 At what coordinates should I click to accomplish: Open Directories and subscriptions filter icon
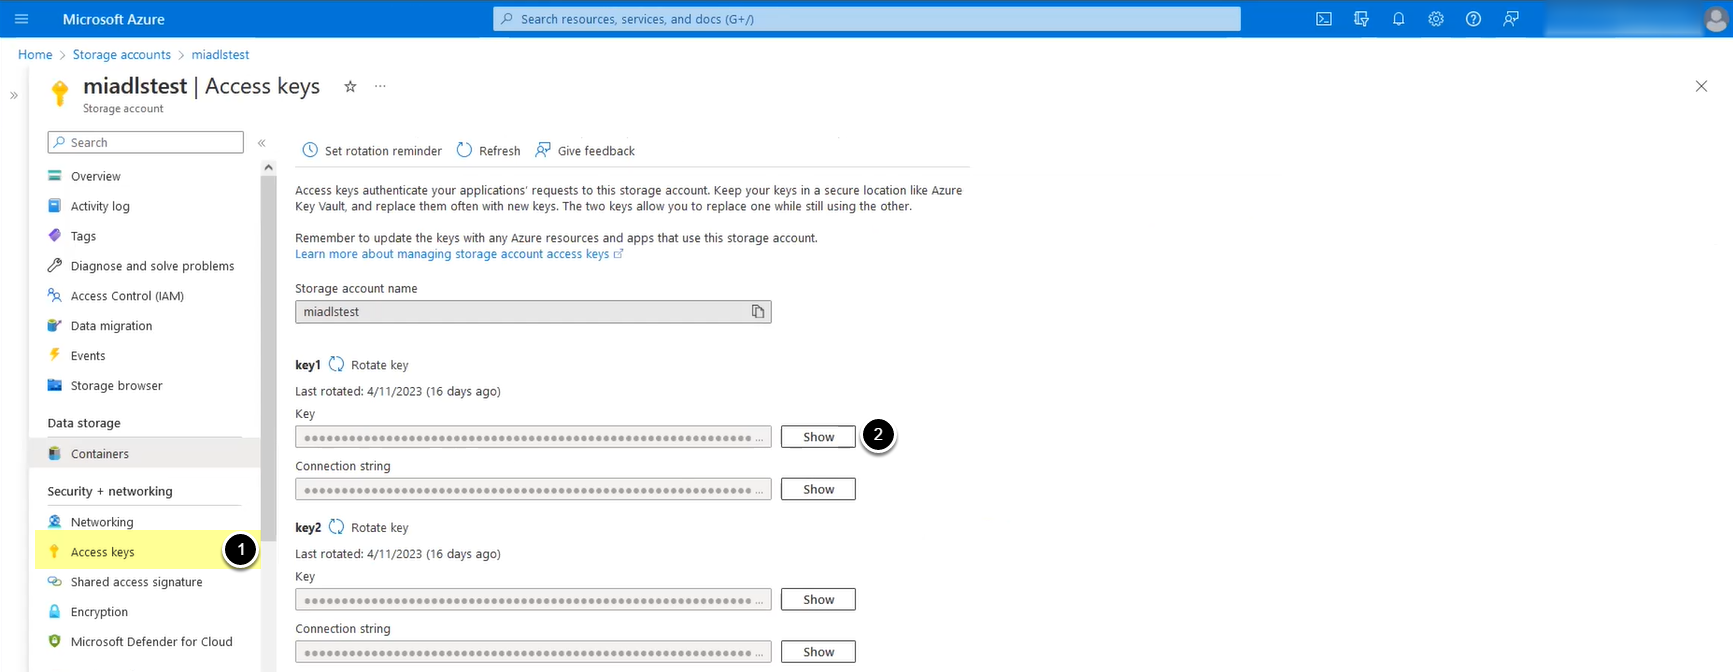[1361, 19]
